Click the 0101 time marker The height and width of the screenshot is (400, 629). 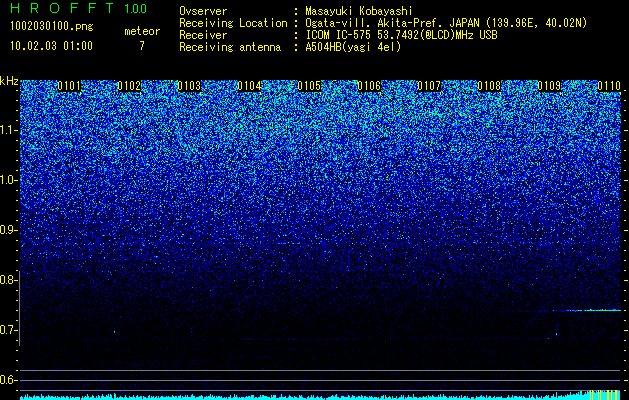pos(69,86)
